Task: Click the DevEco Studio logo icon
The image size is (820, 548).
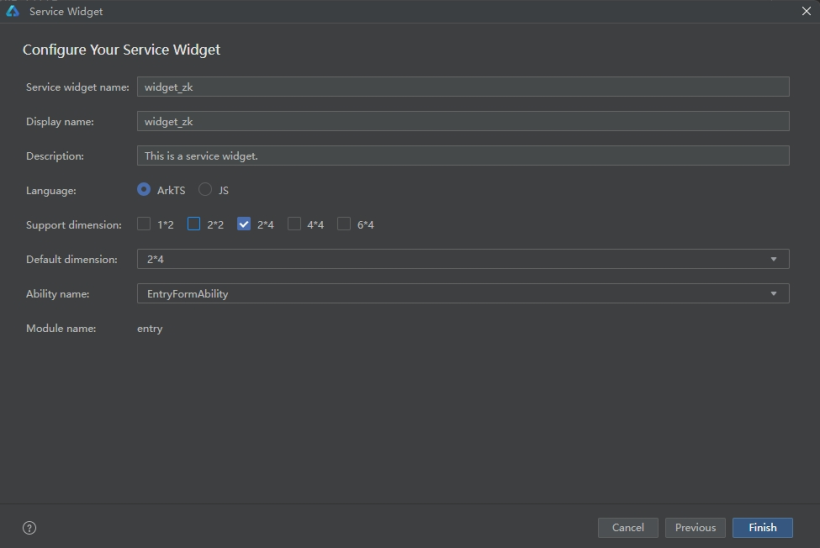Action: (13, 11)
